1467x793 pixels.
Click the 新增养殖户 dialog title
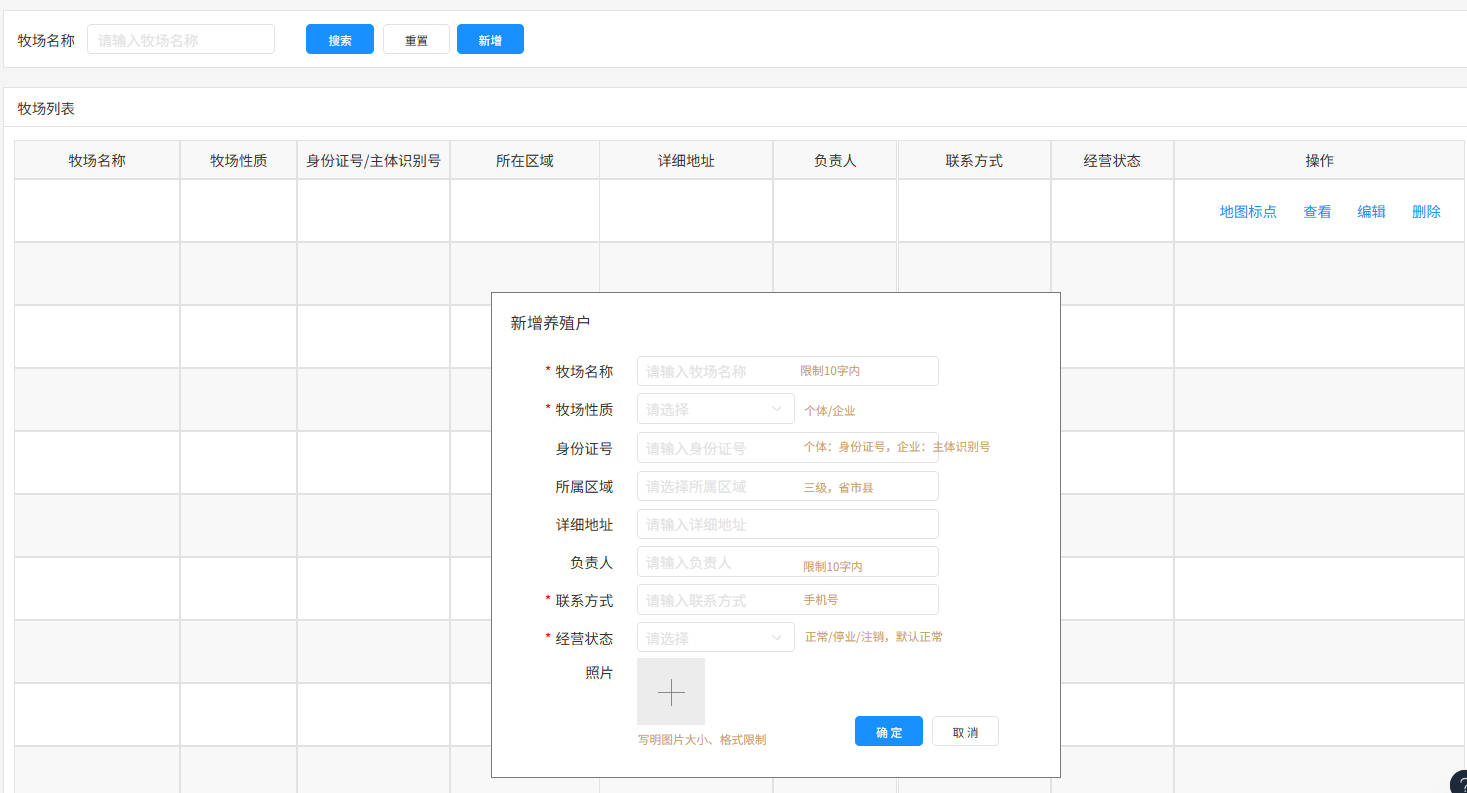point(550,322)
